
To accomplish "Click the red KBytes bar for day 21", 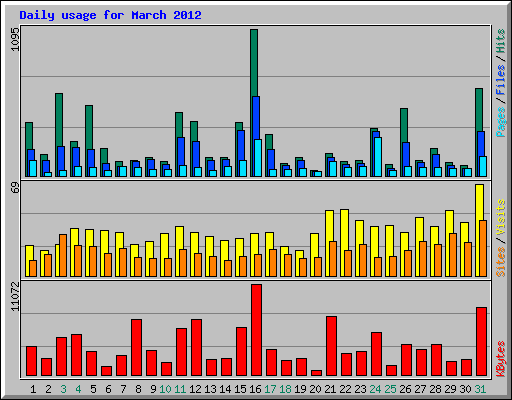I will (331, 346).
